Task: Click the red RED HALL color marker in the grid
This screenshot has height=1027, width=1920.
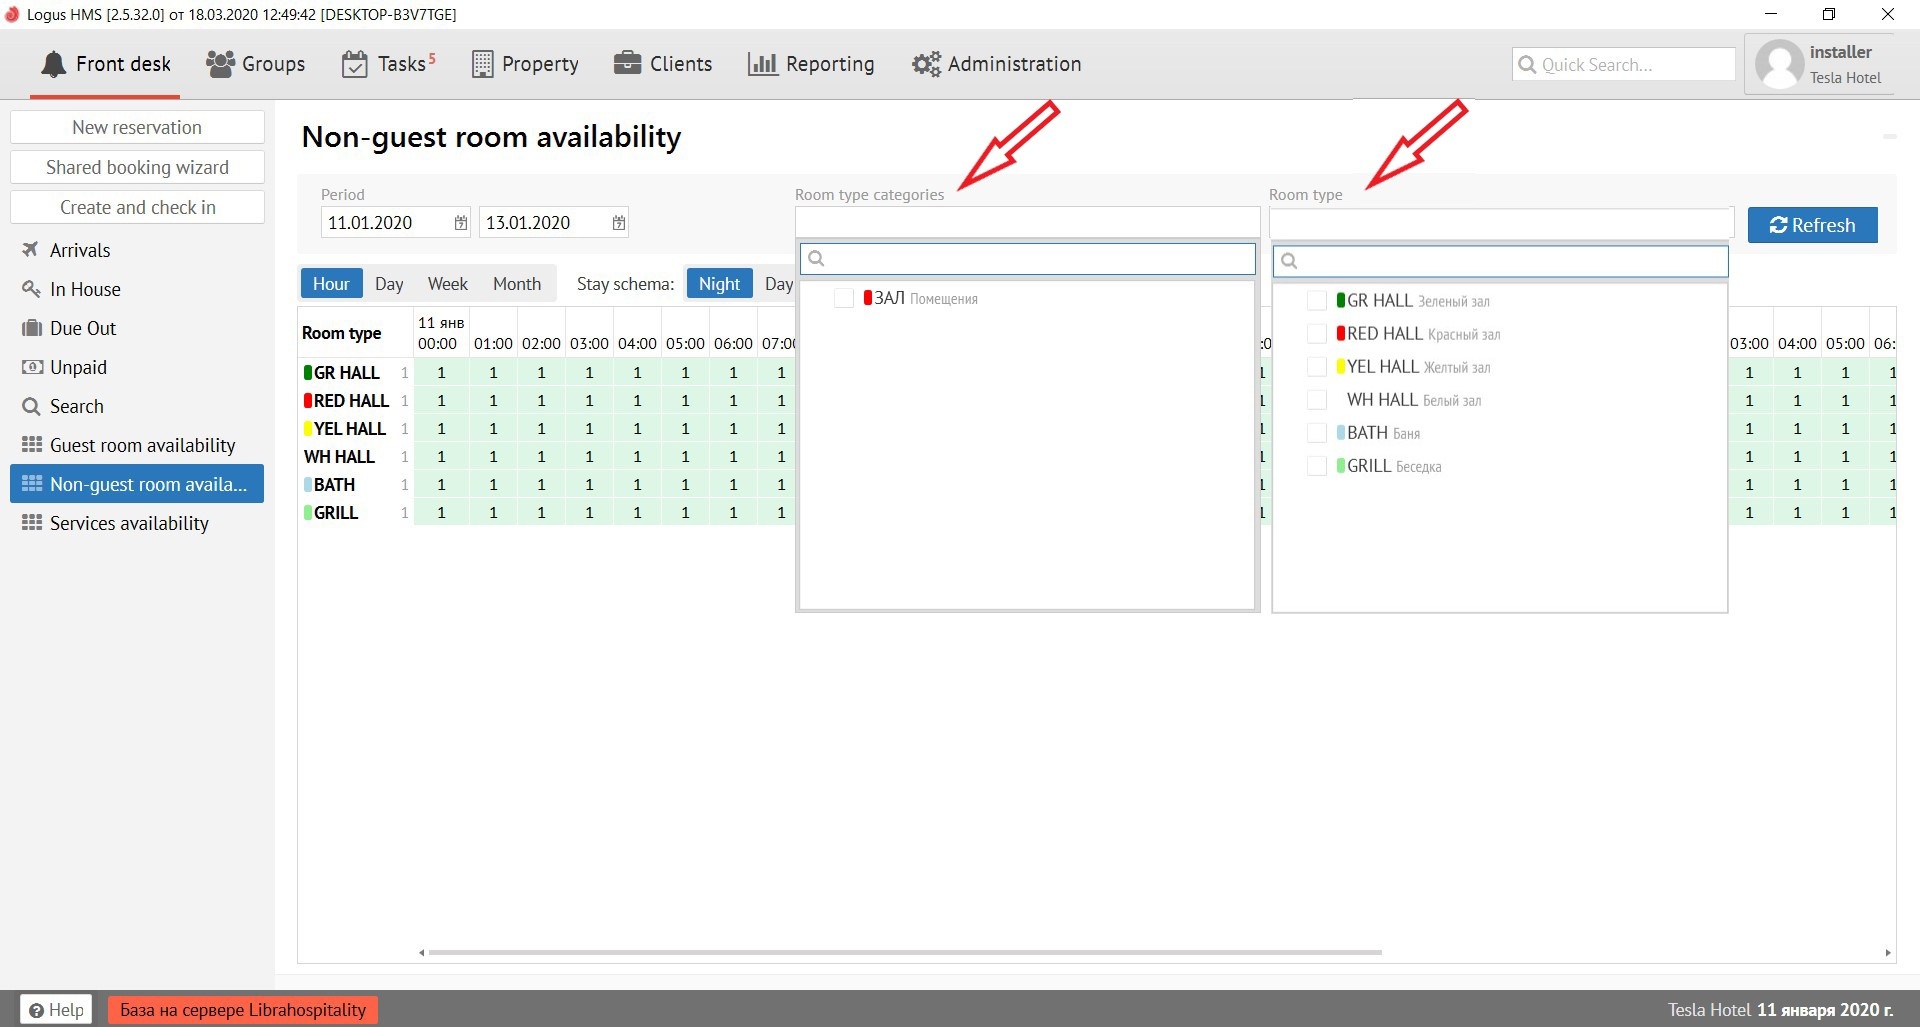Action: [308, 400]
